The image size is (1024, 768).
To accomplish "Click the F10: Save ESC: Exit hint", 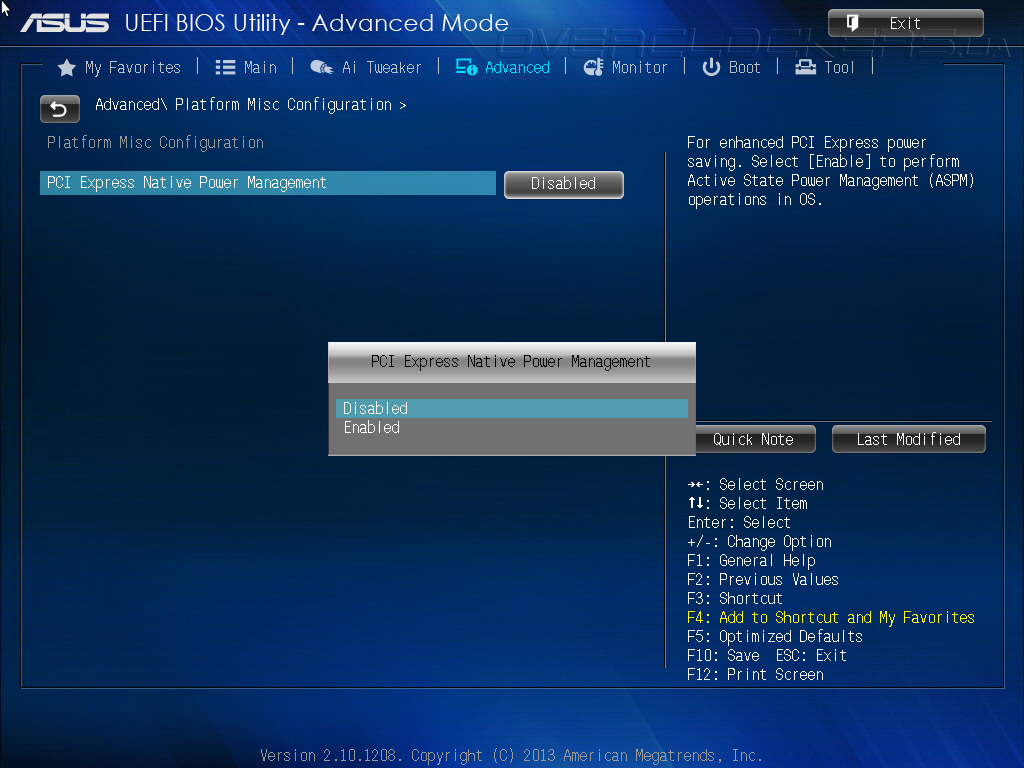I will [x=767, y=655].
